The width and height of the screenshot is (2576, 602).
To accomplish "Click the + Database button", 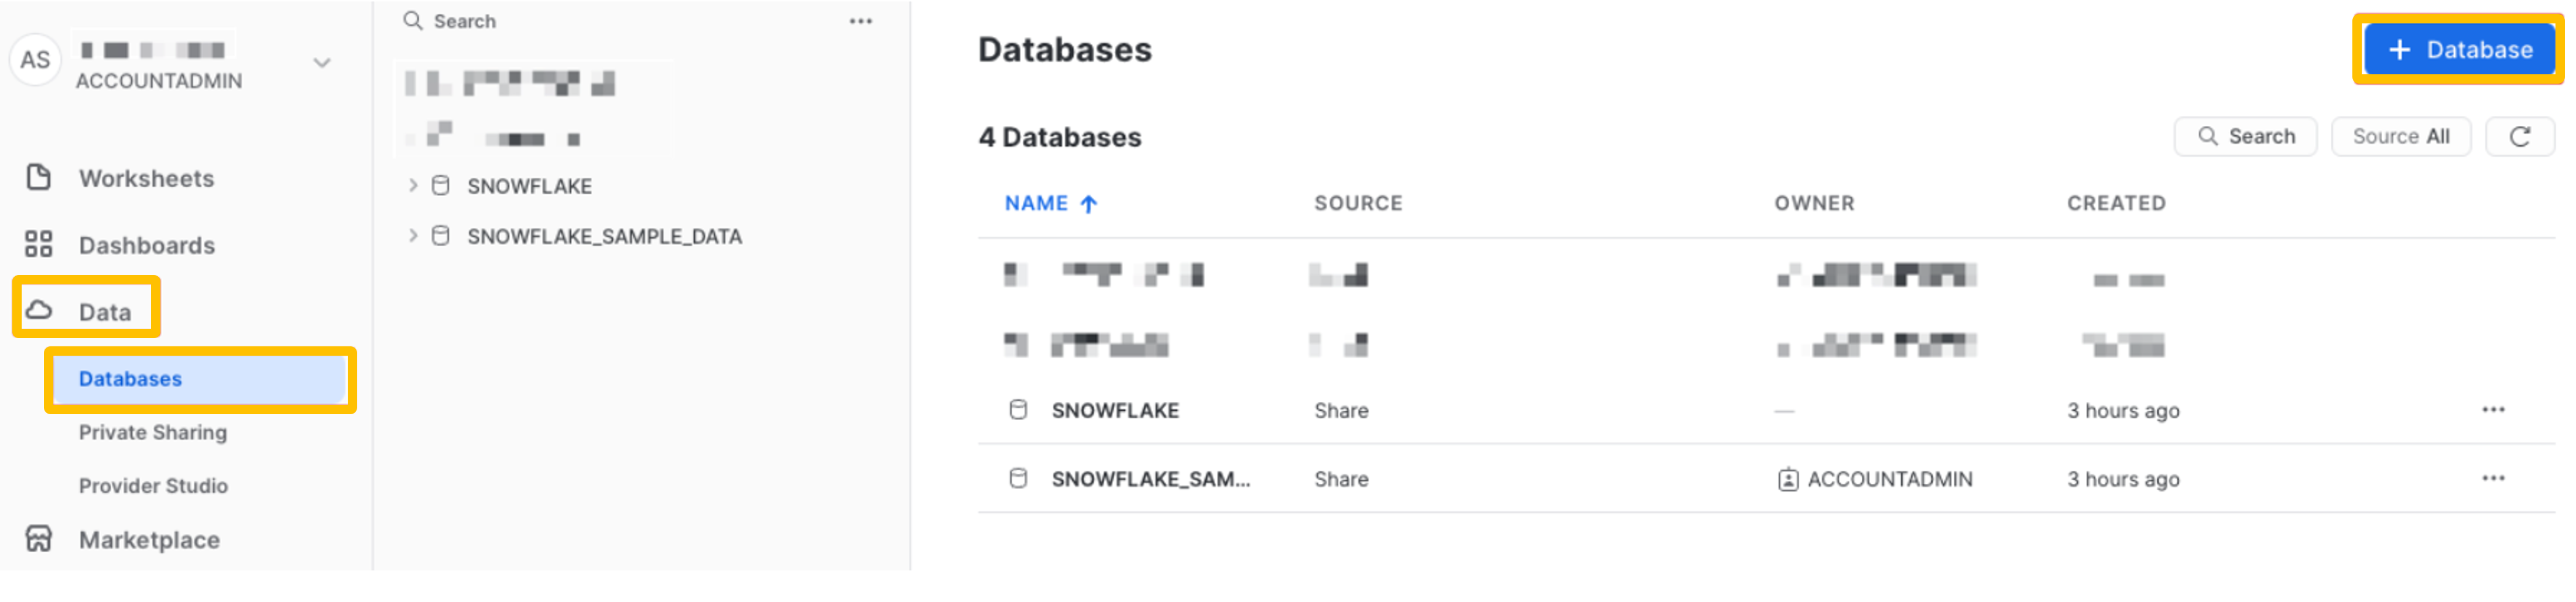I will tap(2459, 50).
